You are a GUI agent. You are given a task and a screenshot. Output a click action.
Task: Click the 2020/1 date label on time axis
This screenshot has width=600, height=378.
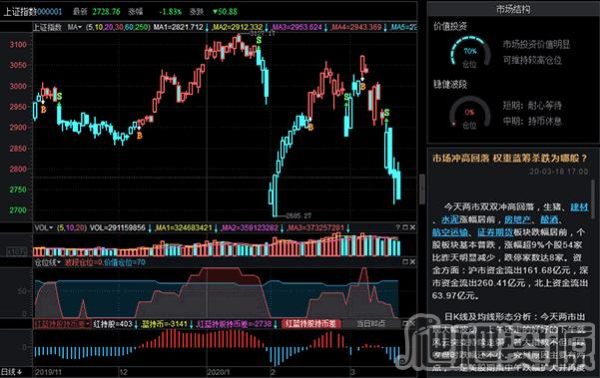(218, 372)
